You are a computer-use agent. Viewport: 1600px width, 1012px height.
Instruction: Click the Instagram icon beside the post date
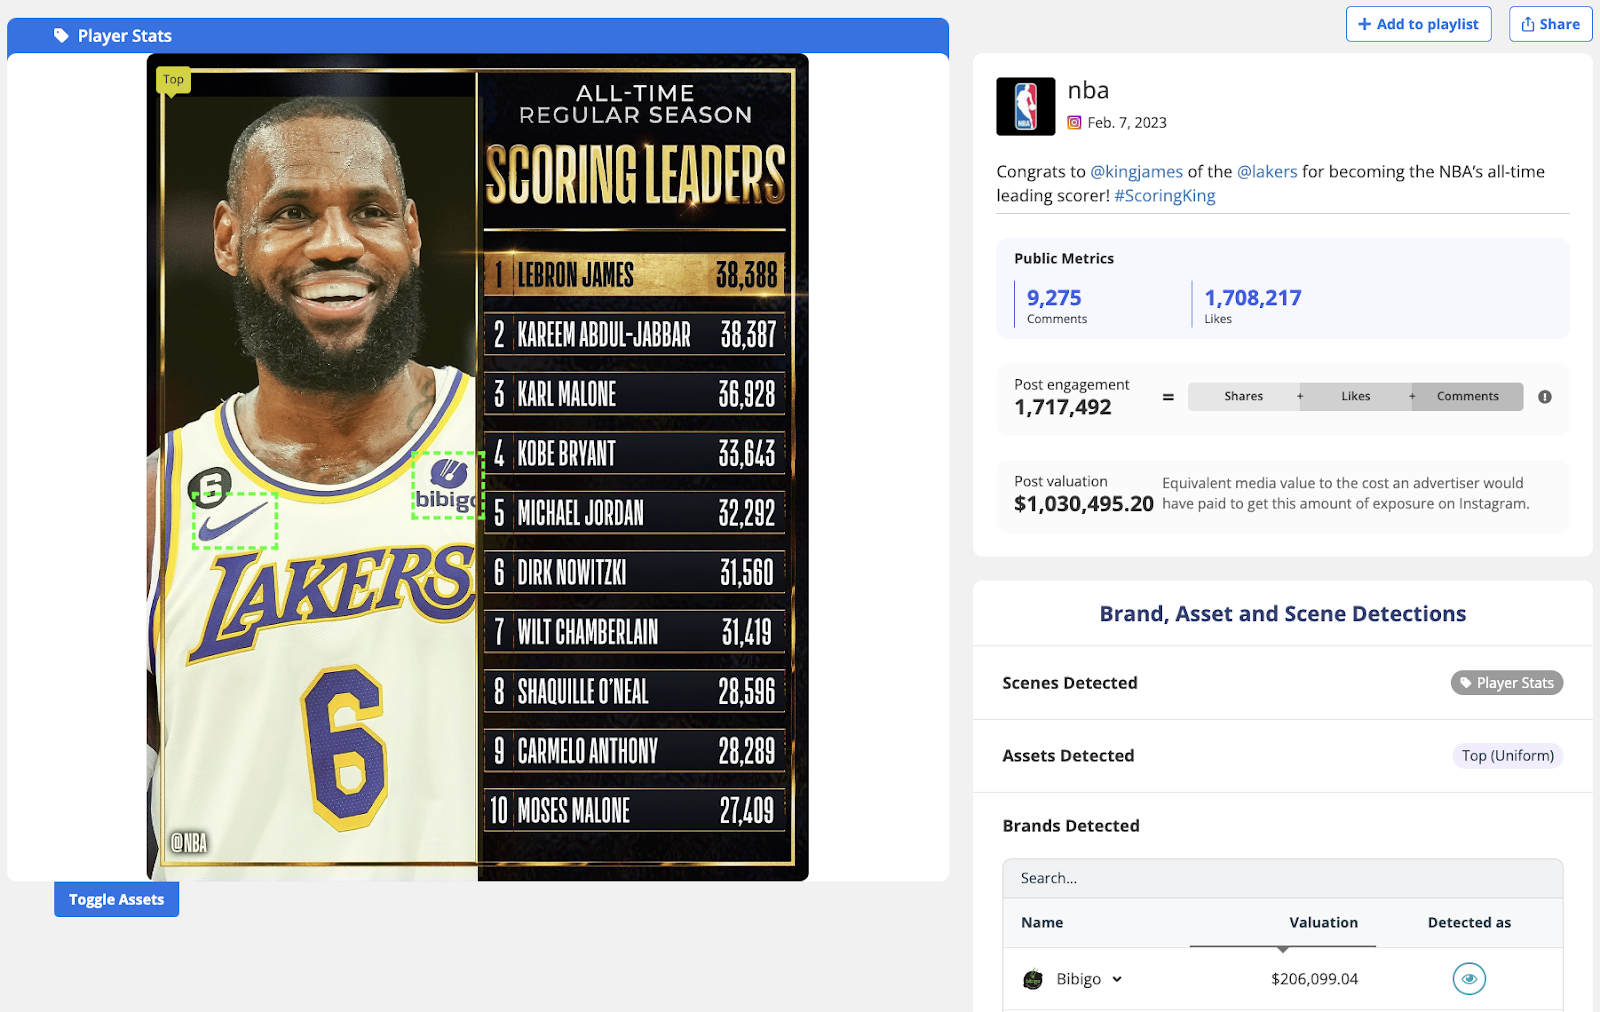pyautogui.click(x=1074, y=123)
